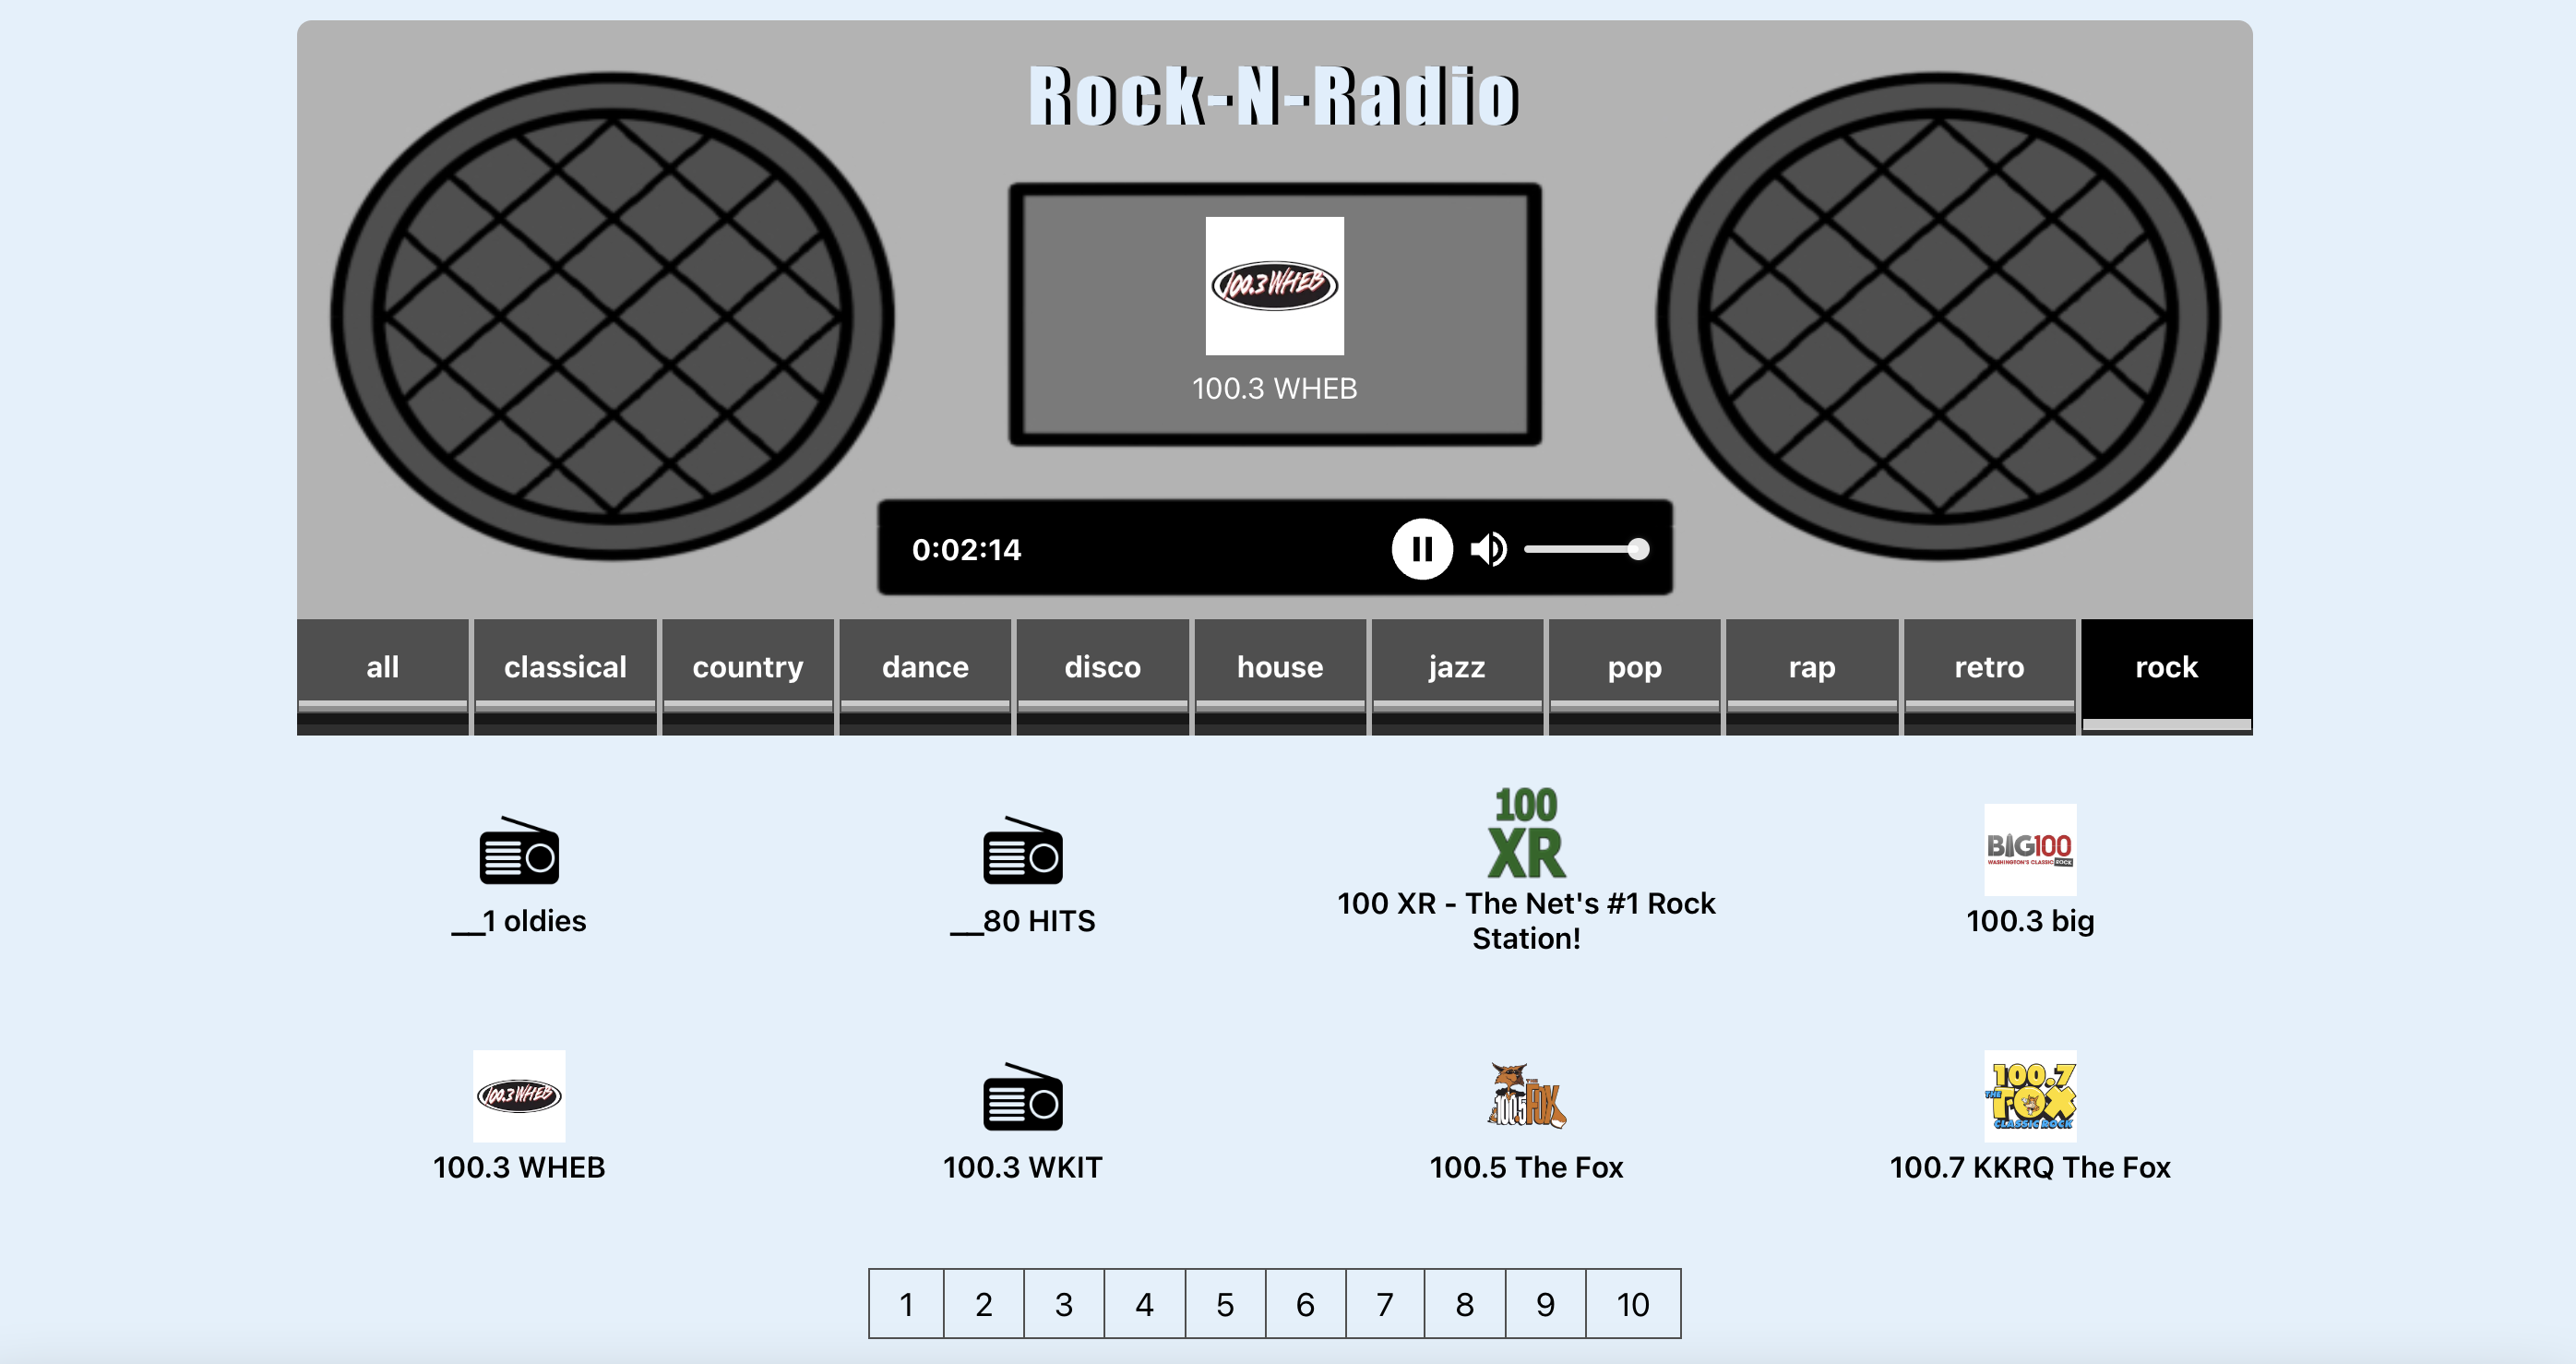Viewport: 2576px width, 1364px height.
Task: Mute the audio with the speaker icon
Action: coord(1488,548)
